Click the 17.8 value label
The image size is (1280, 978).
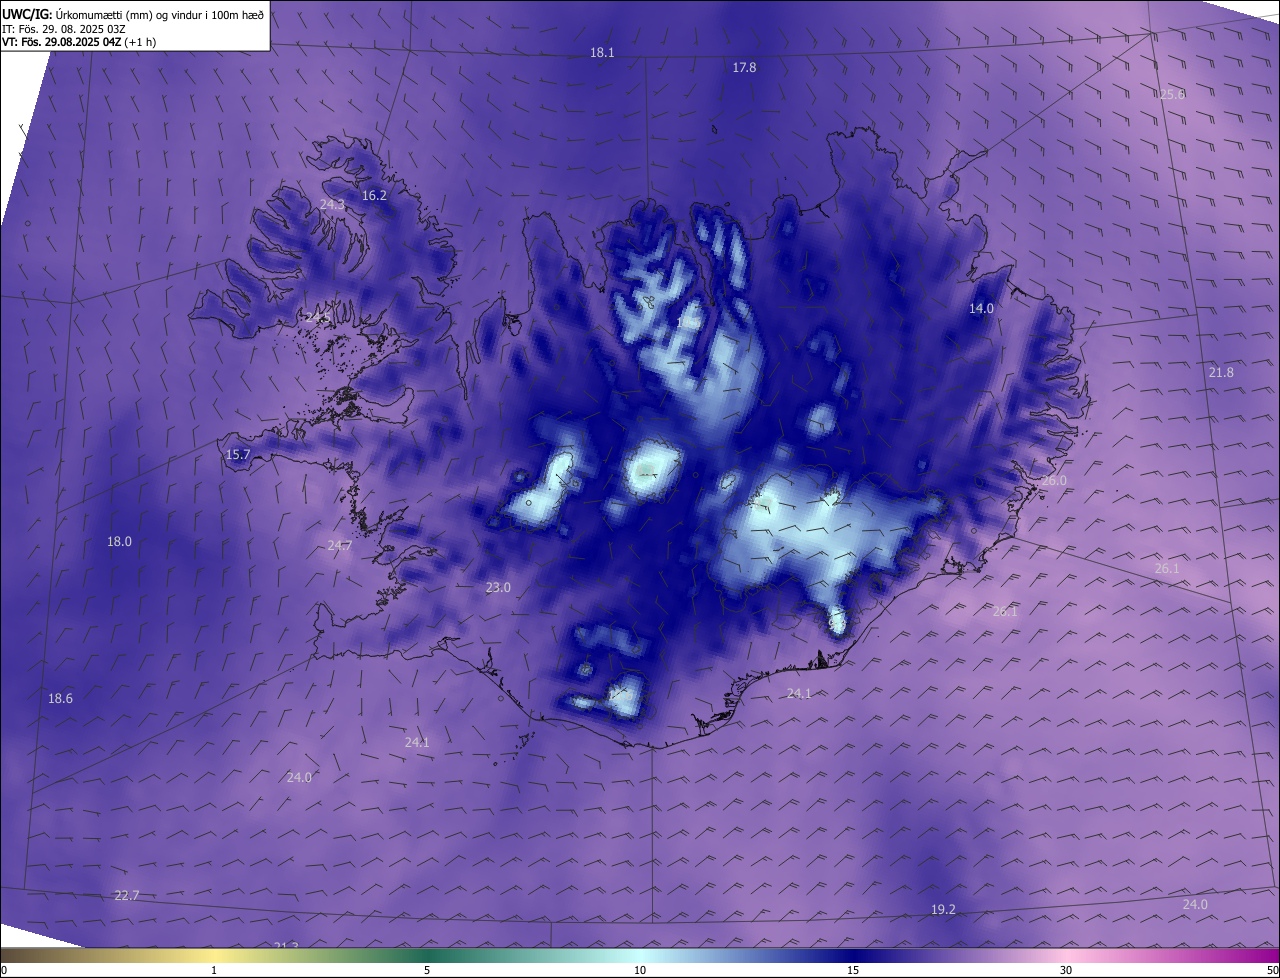[744, 68]
